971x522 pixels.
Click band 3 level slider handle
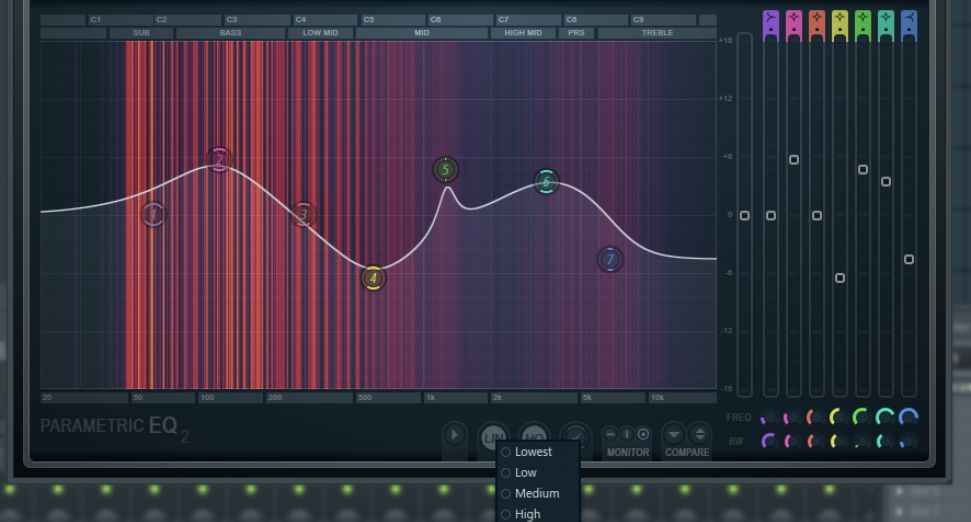[817, 215]
